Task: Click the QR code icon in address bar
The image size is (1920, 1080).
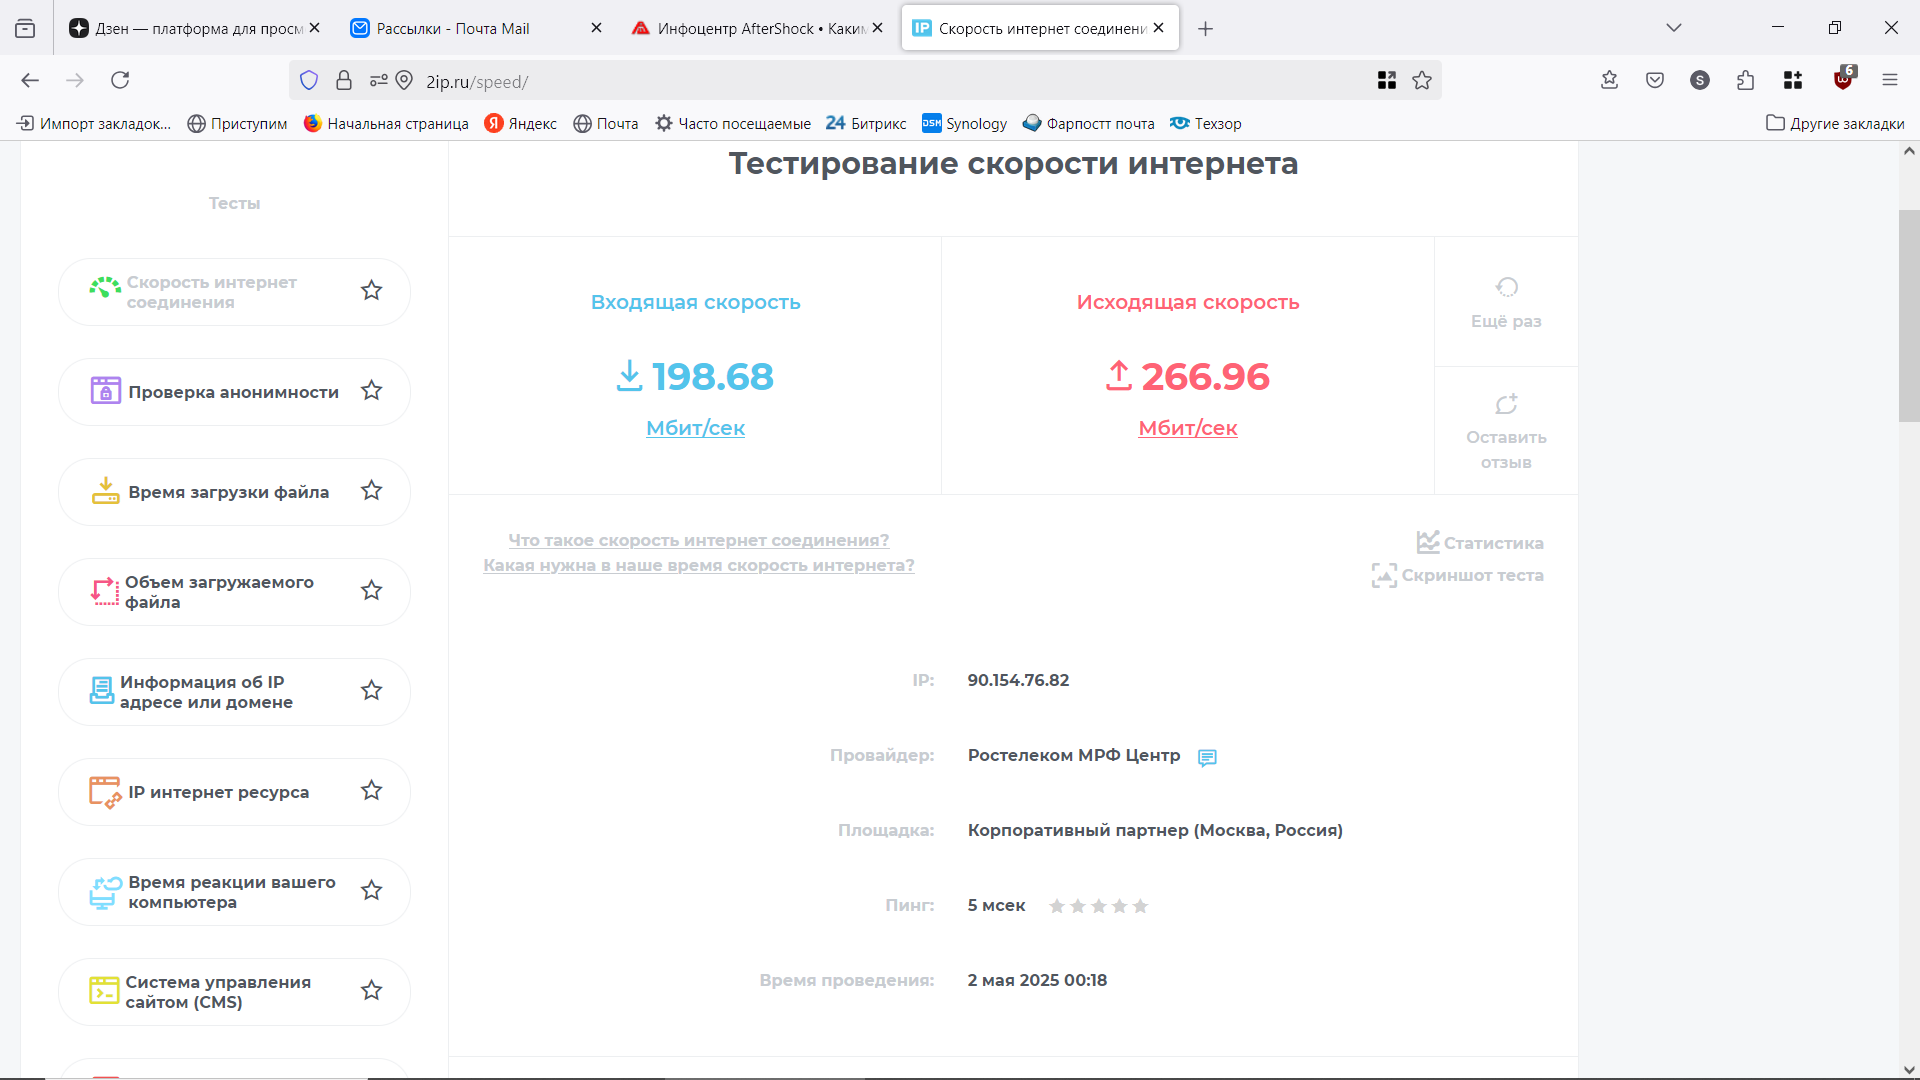Action: (1386, 81)
